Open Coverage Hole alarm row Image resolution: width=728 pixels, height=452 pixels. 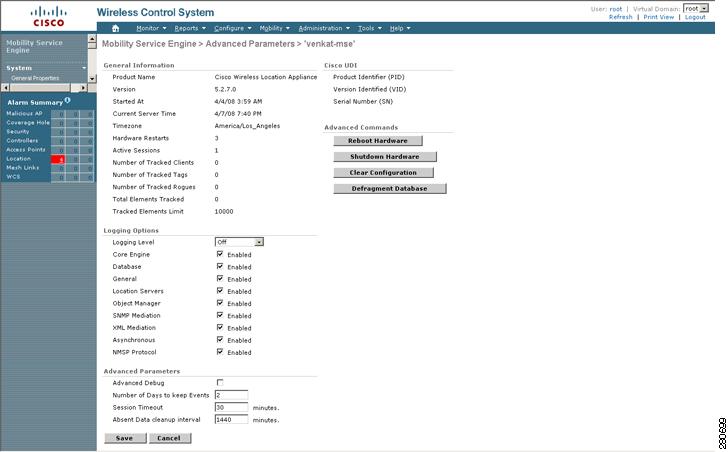[x=28, y=123]
